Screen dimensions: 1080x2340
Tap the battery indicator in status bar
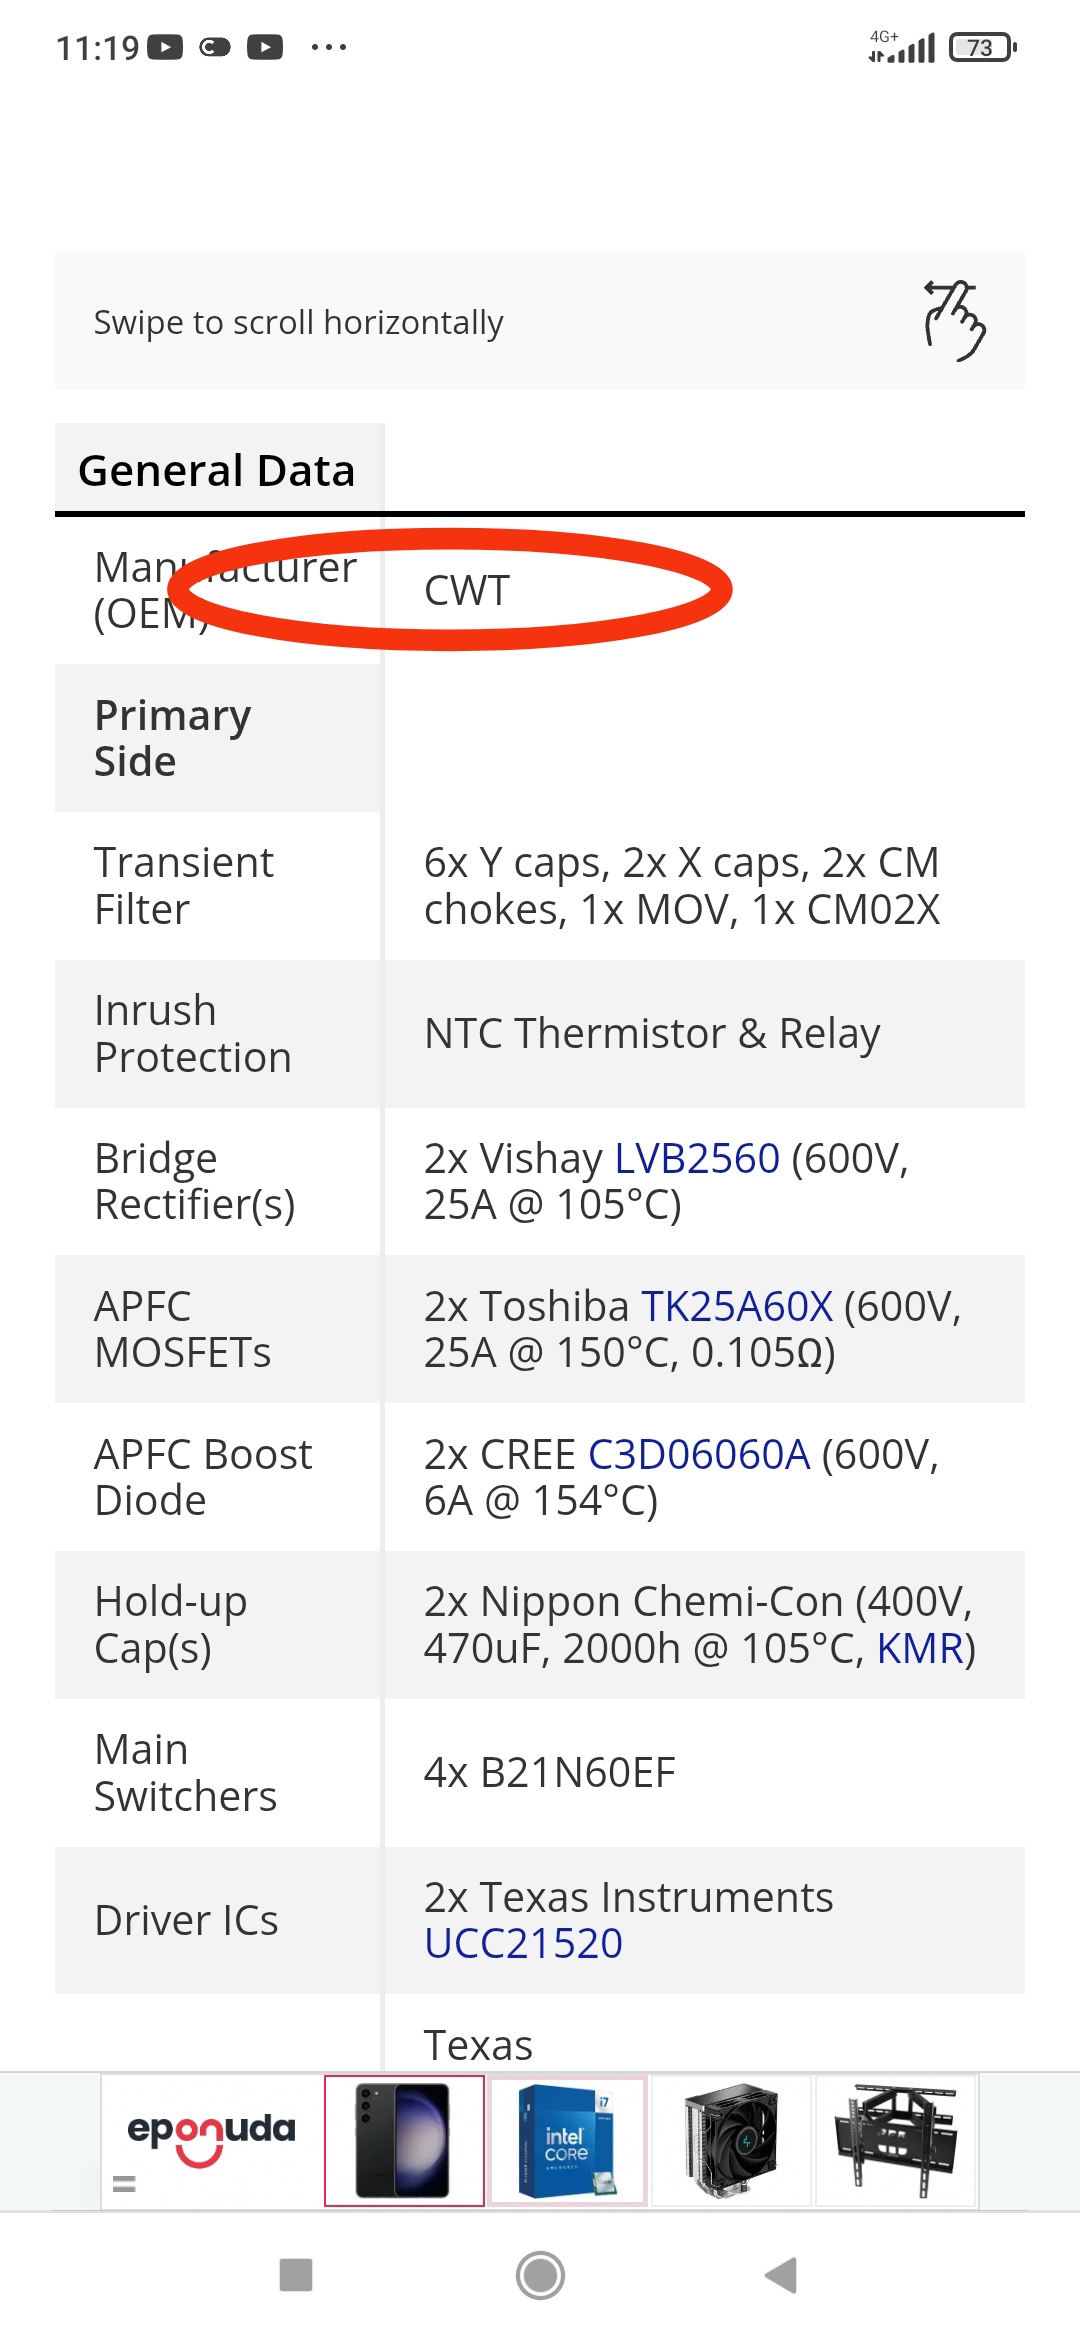[983, 47]
